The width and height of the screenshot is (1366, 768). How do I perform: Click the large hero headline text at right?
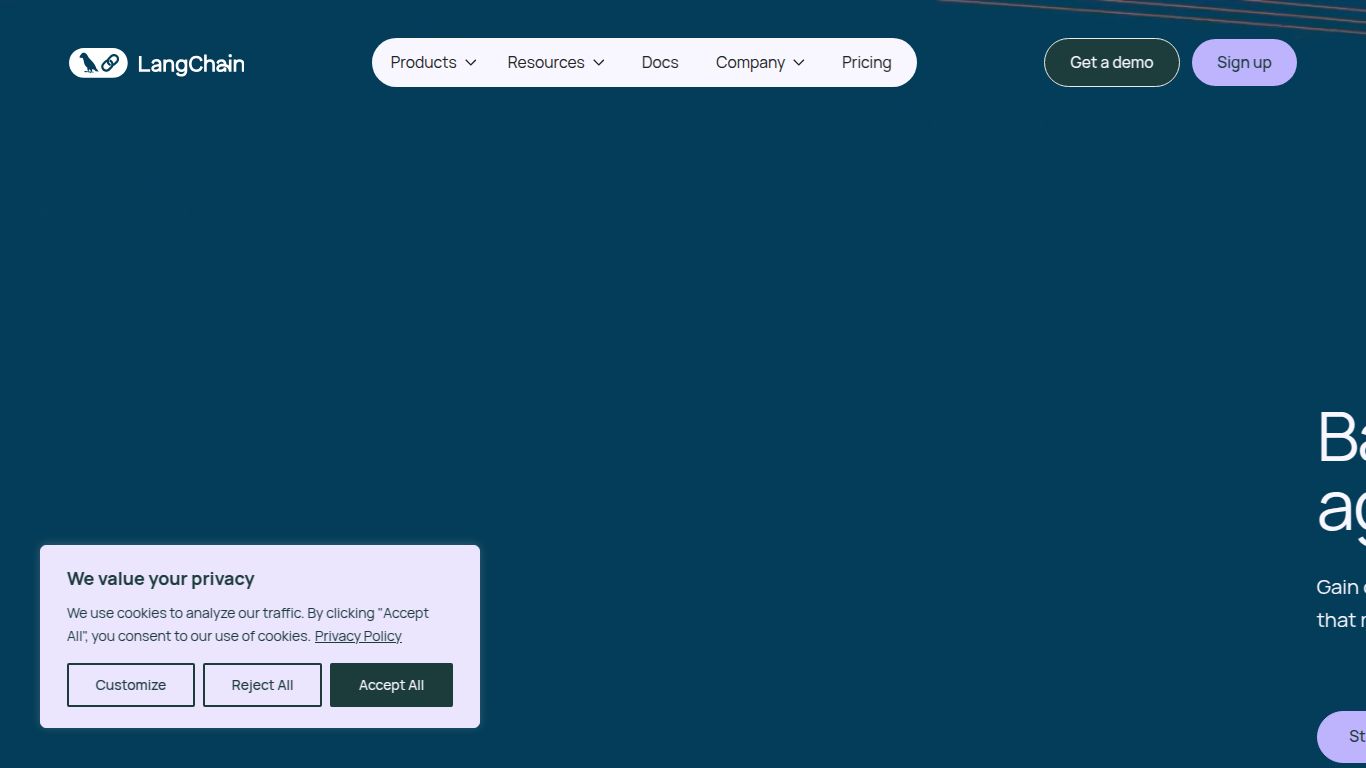pyautogui.click(x=1341, y=472)
